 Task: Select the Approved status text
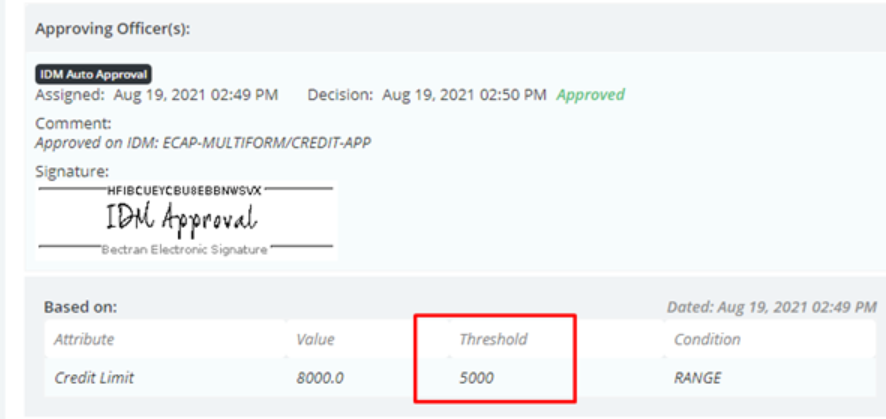tap(590, 94)
